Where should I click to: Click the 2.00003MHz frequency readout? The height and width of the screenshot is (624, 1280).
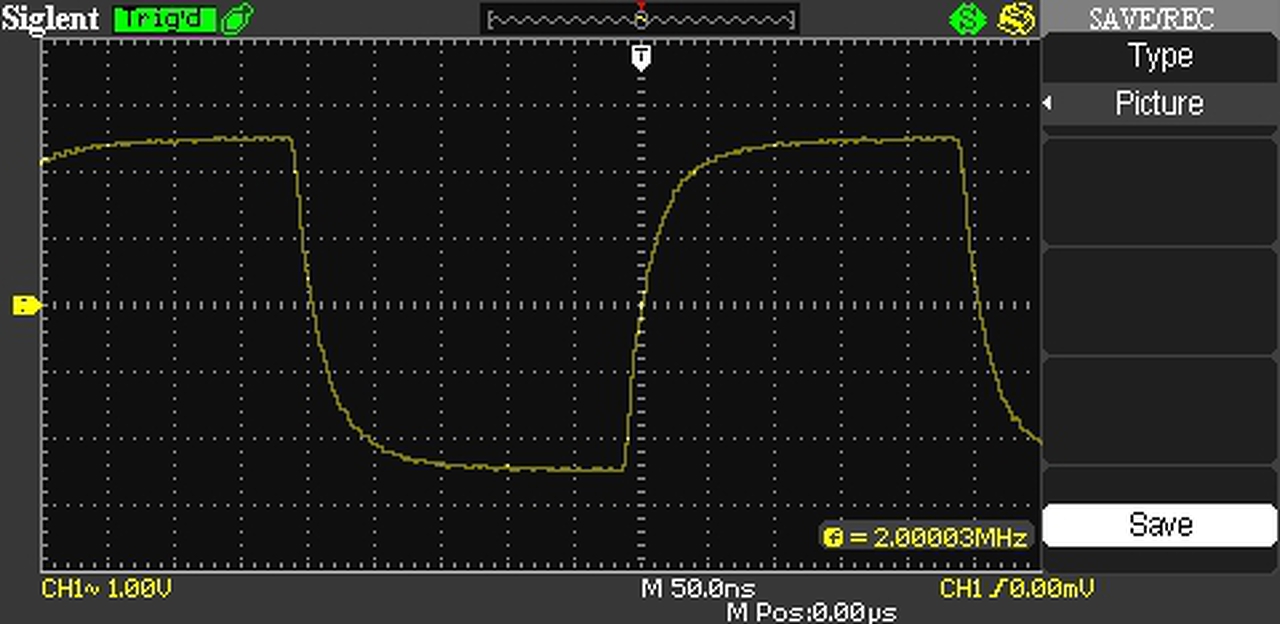tap(950, 537)
